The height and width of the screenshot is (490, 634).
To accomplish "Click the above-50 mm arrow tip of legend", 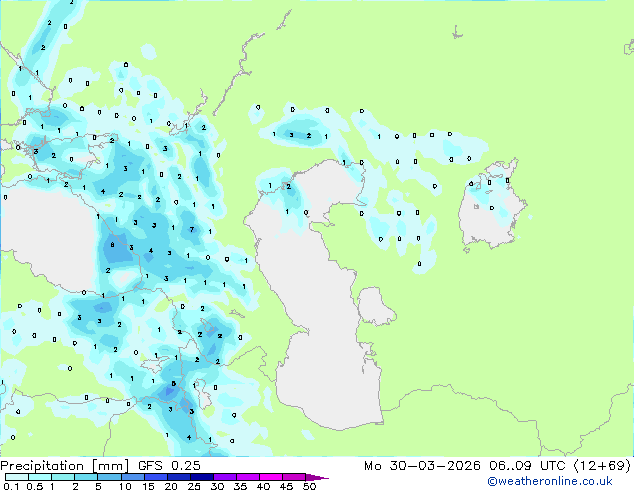I will click(x=317, y=477).
